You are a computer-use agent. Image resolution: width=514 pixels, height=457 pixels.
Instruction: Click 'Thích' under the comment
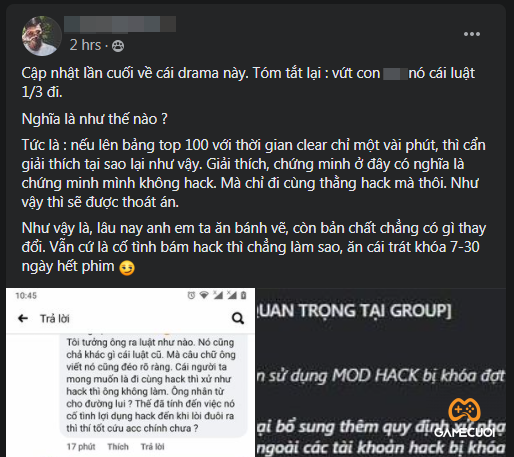pos(118,446)
